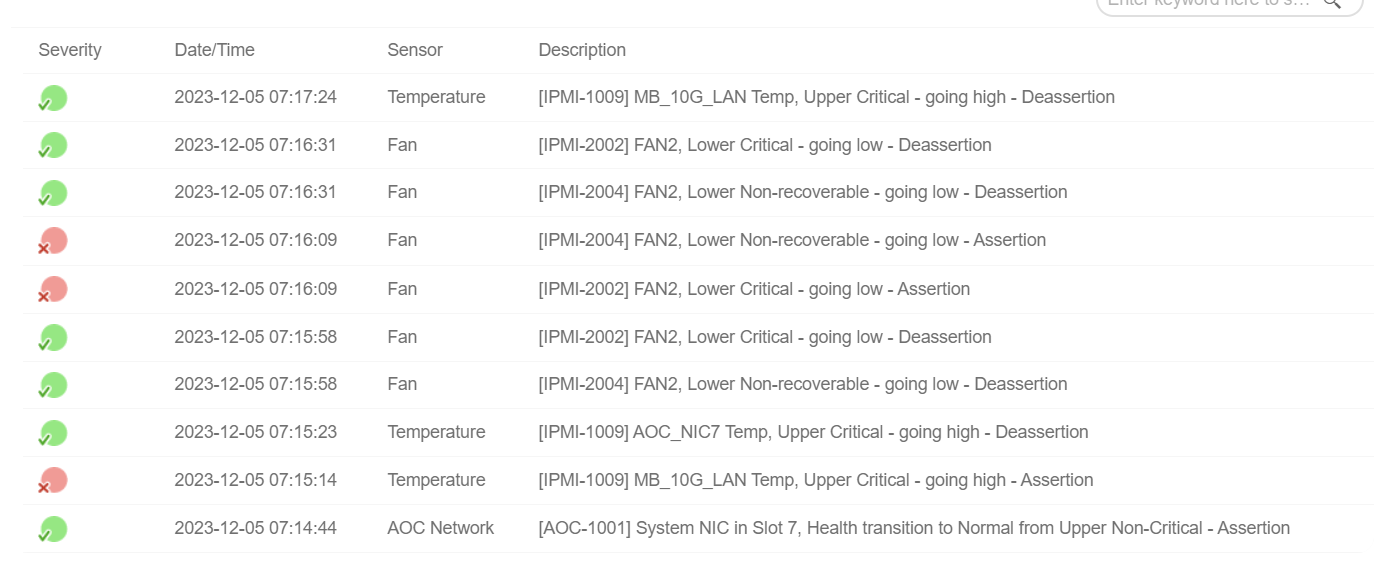The height and width of the screenshot is (567, 1383).
Task: Sort by Sensor column header
Action: tap(415, 50)
